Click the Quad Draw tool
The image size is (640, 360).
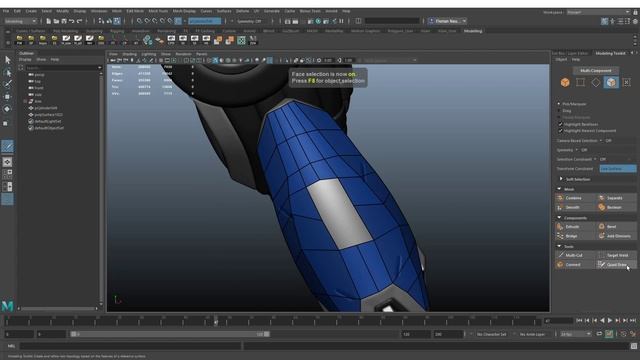click(x=616, y=264)
